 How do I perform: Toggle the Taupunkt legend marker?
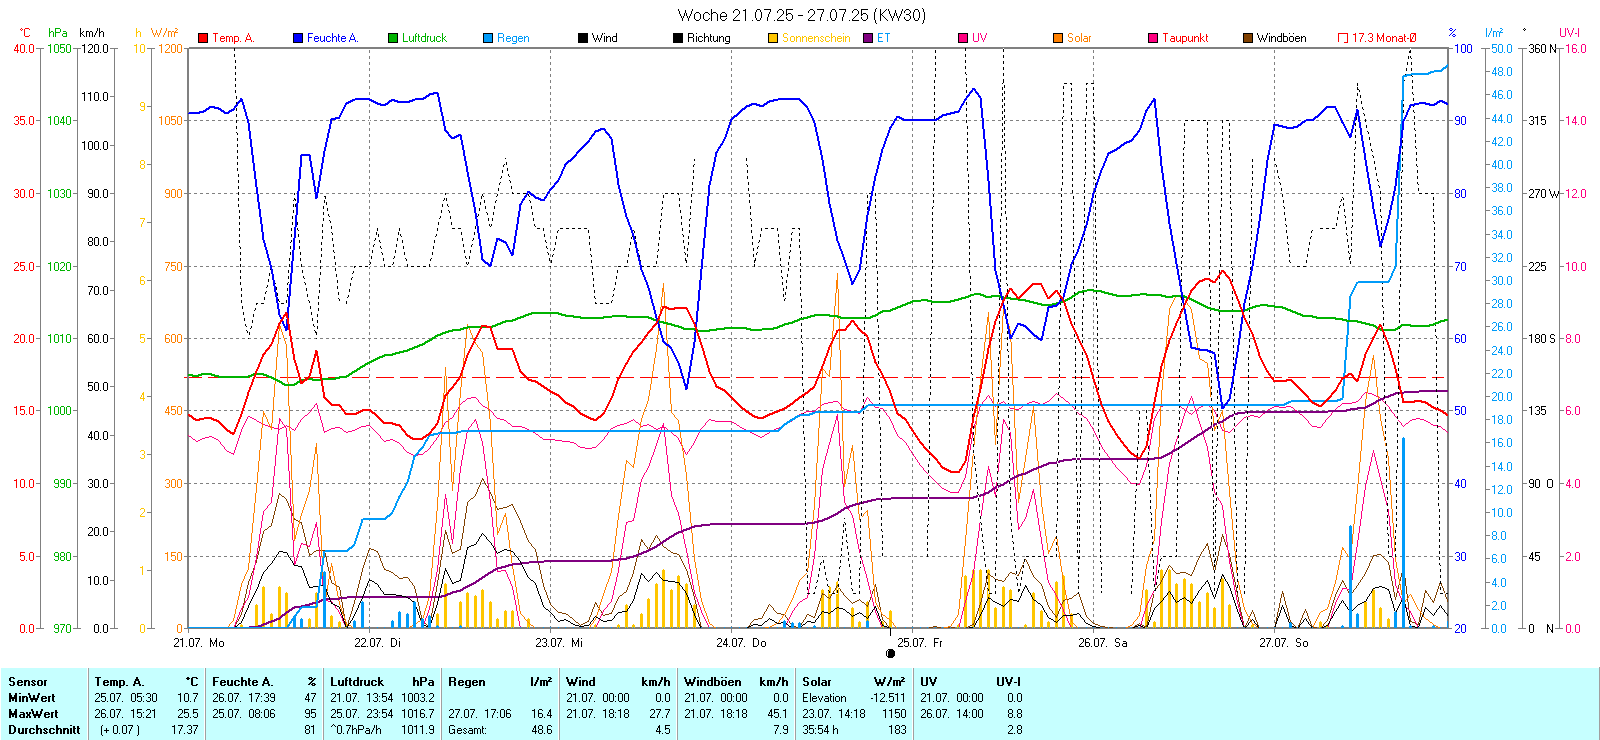tap(1153, 38)
